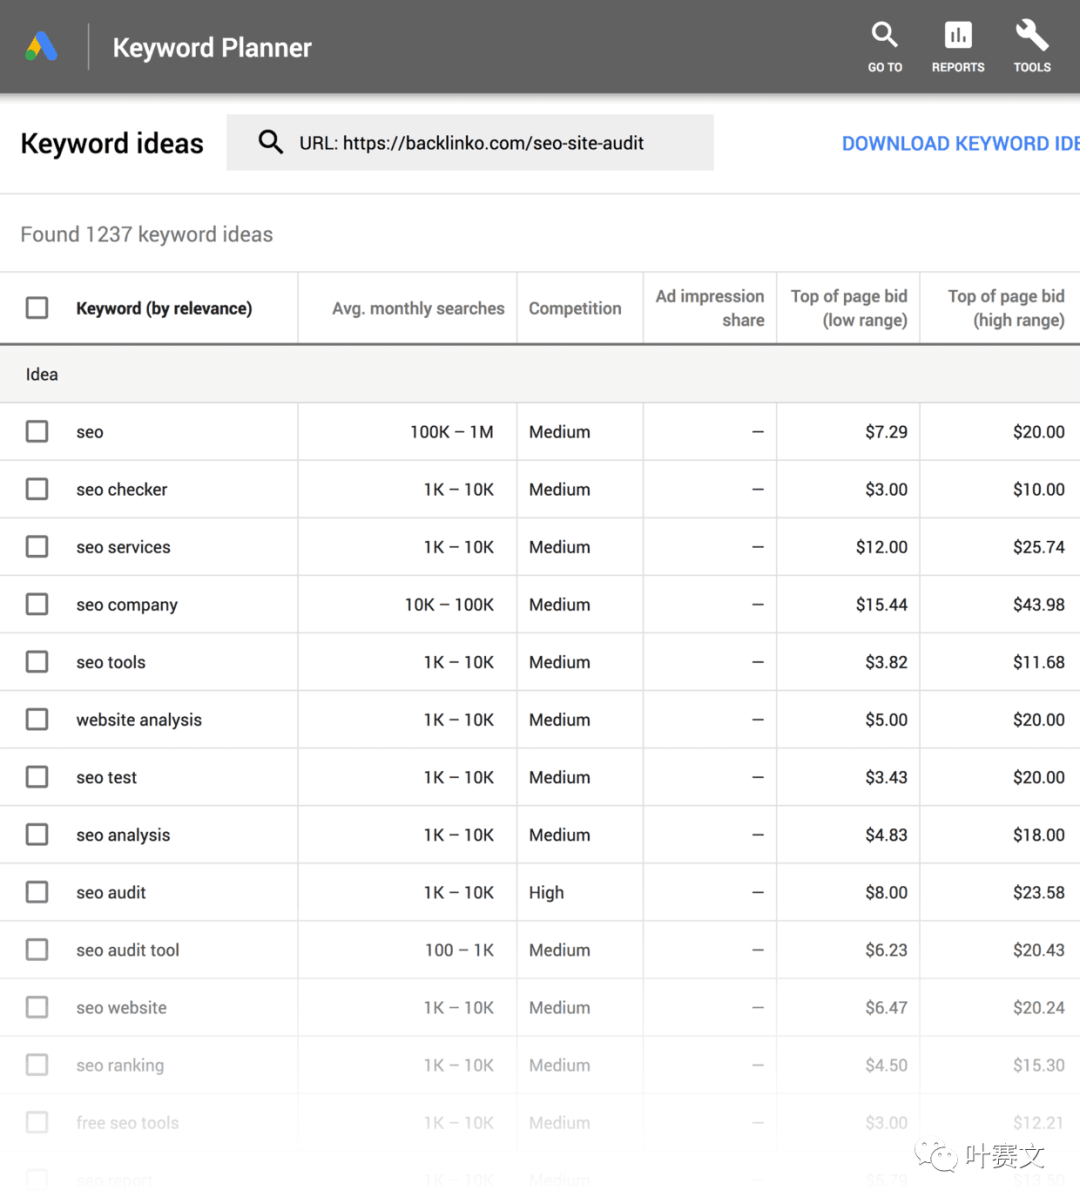Click the 'Idea' group row
Image resolution: width=1080 pixels, height=1204 pixels.
click(x=540, y=374)
